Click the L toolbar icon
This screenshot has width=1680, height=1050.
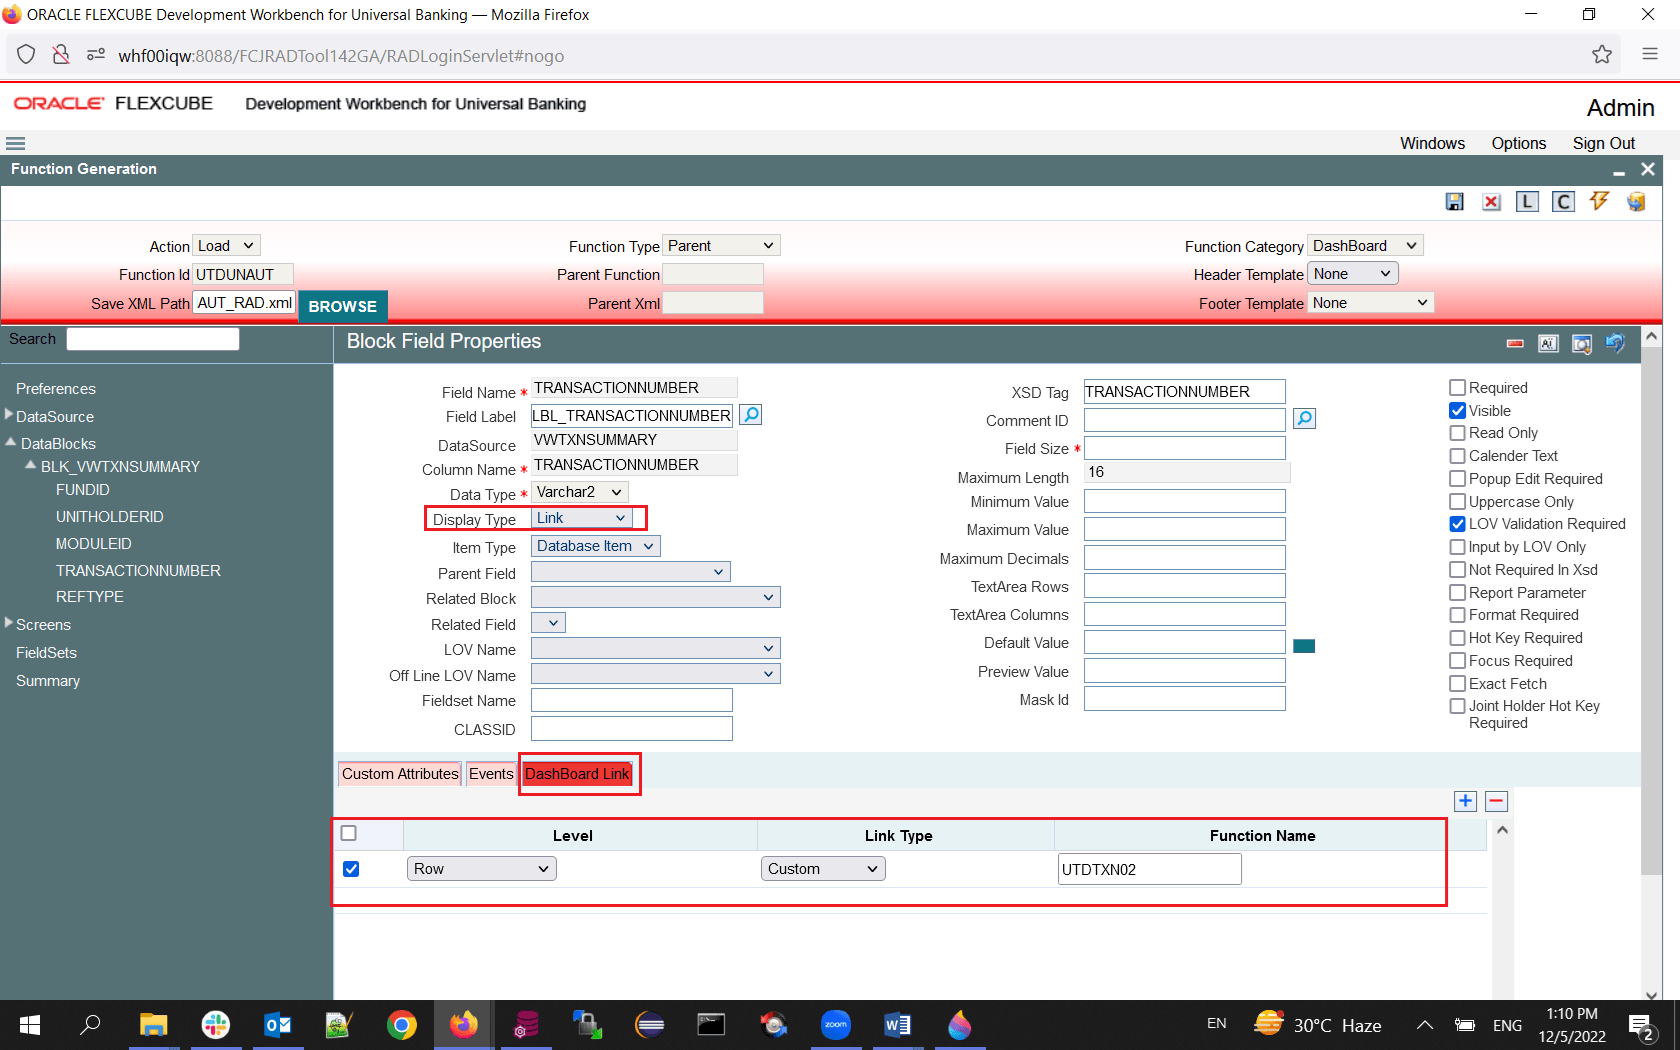pyautogui.click(x=1527, y=202)
